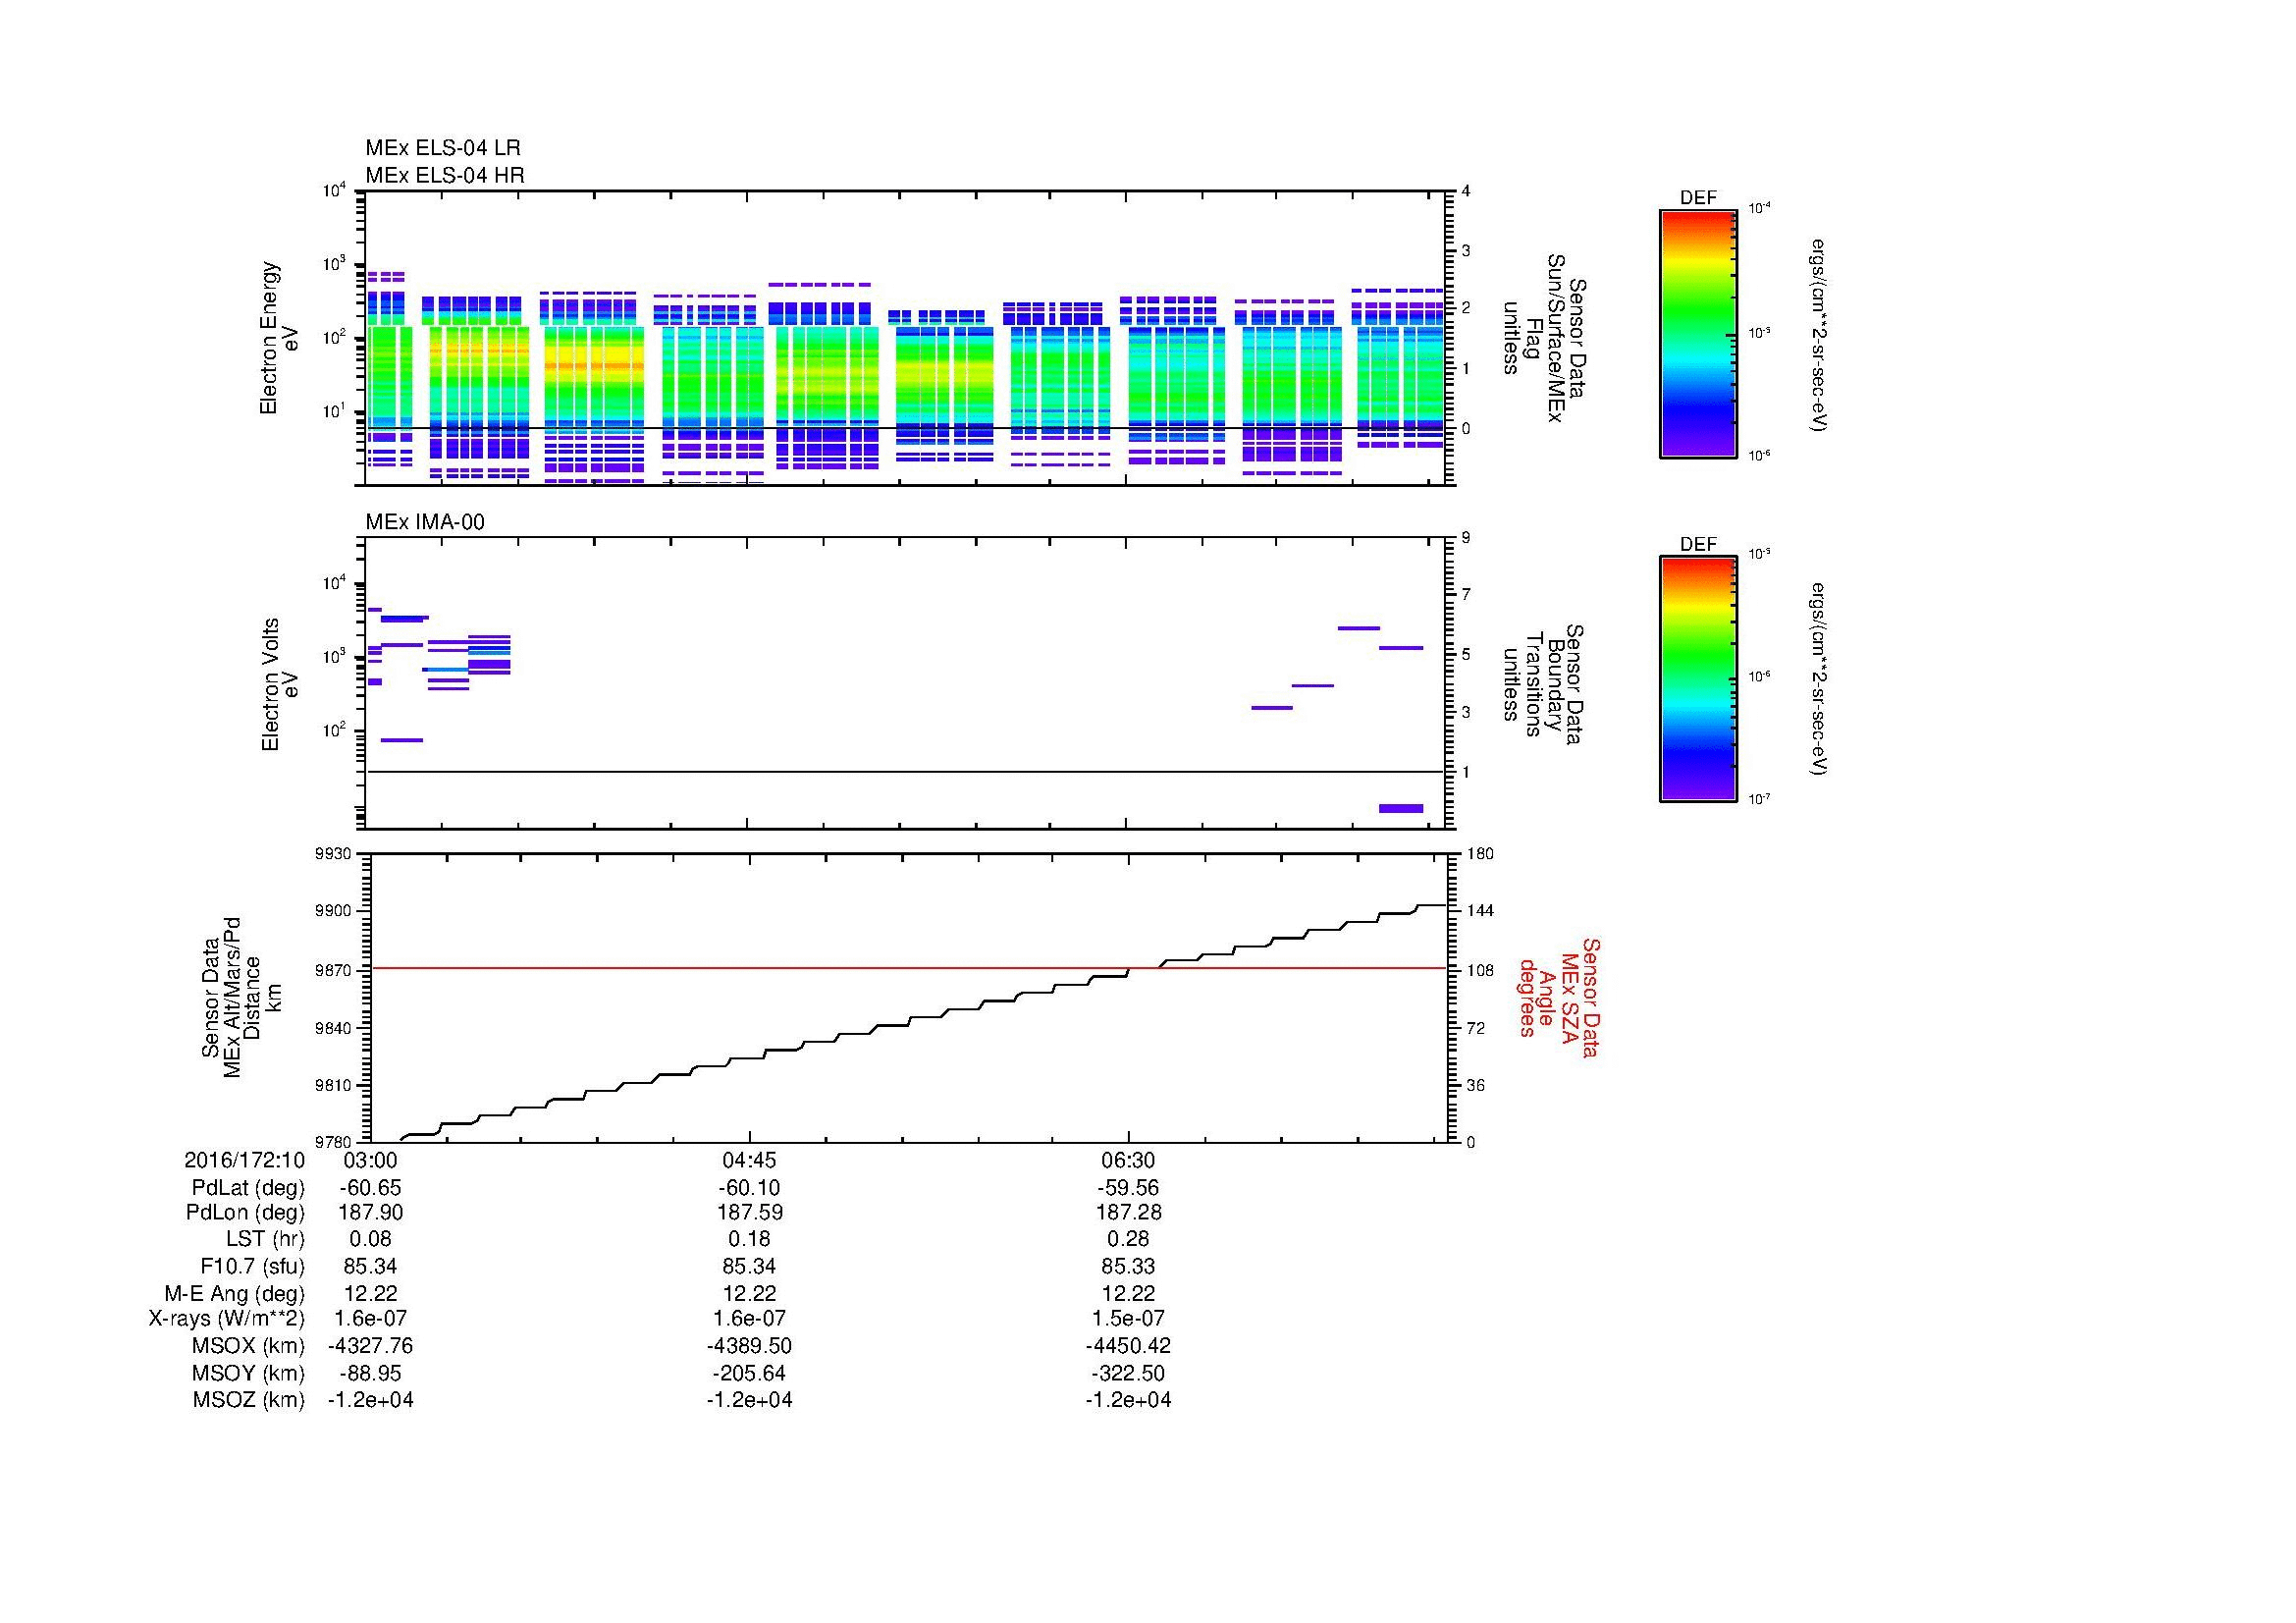Click the 'Electron Energy eV' axis label

(x=279, y=338)
